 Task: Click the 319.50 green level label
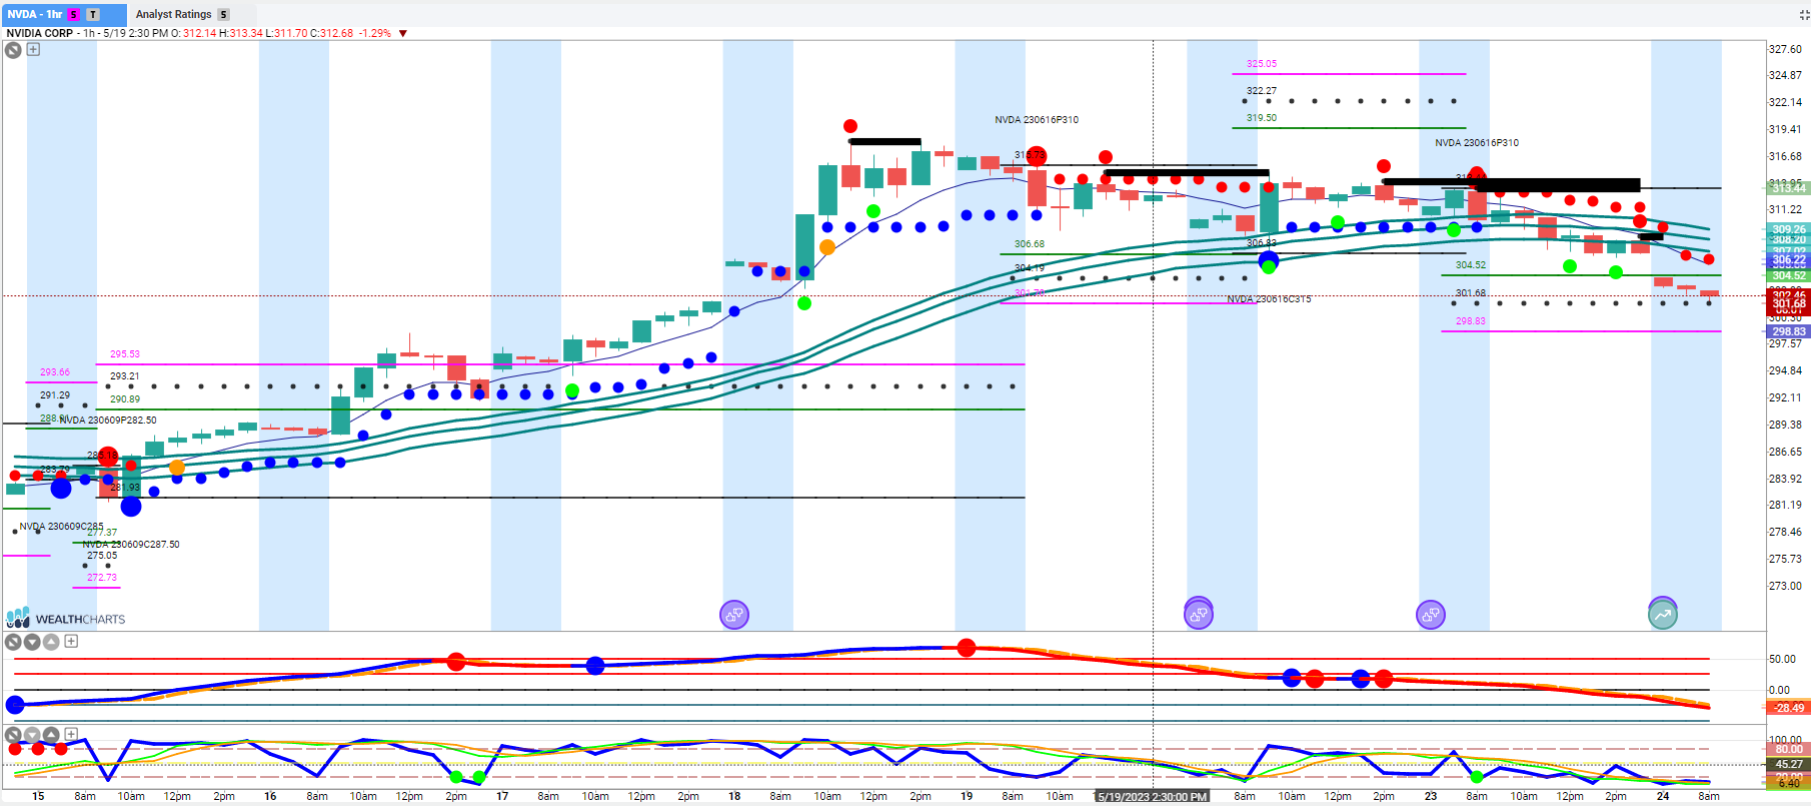point(1261,118)
